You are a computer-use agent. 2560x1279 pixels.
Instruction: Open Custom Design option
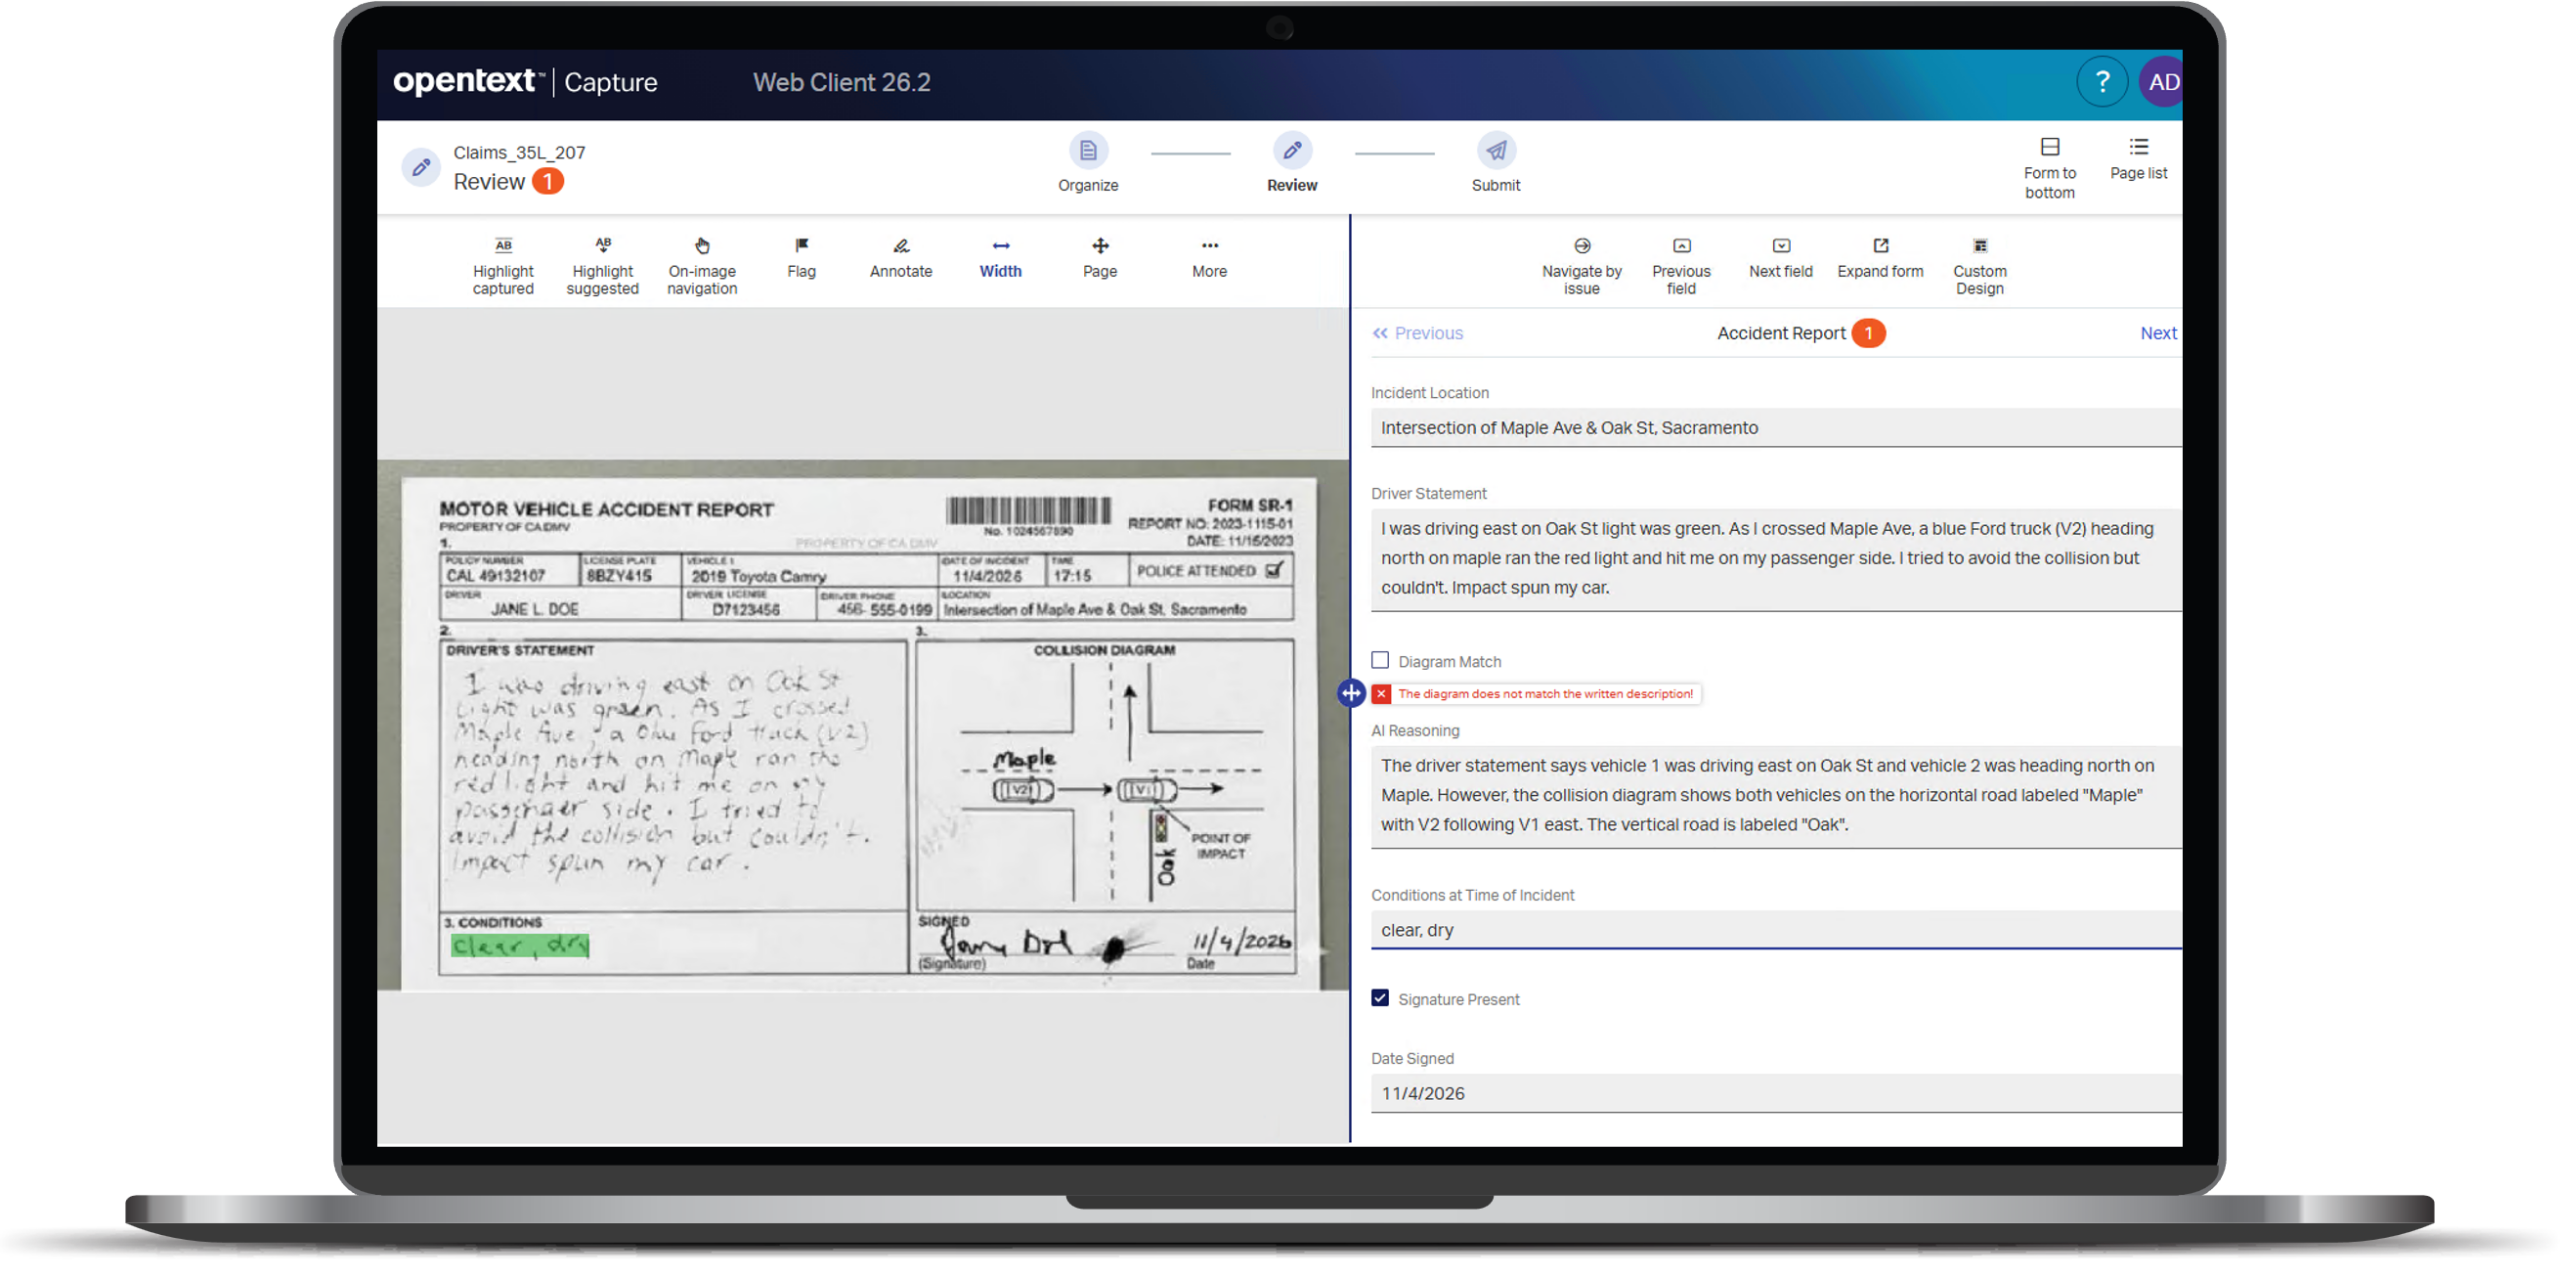coord(1979,266)
